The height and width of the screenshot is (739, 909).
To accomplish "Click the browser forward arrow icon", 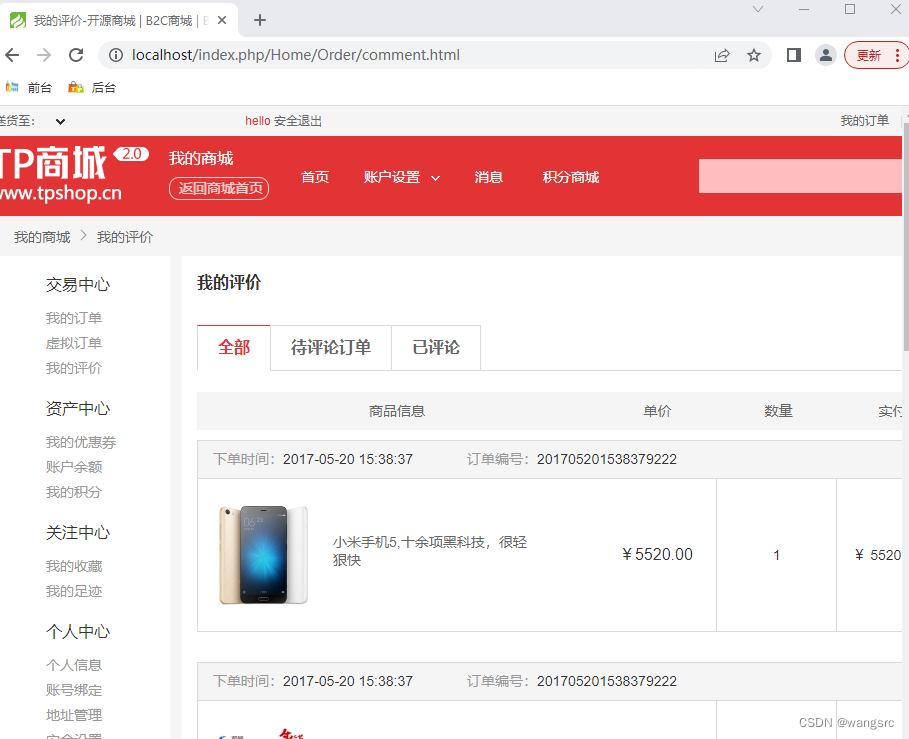I will 43,55.
